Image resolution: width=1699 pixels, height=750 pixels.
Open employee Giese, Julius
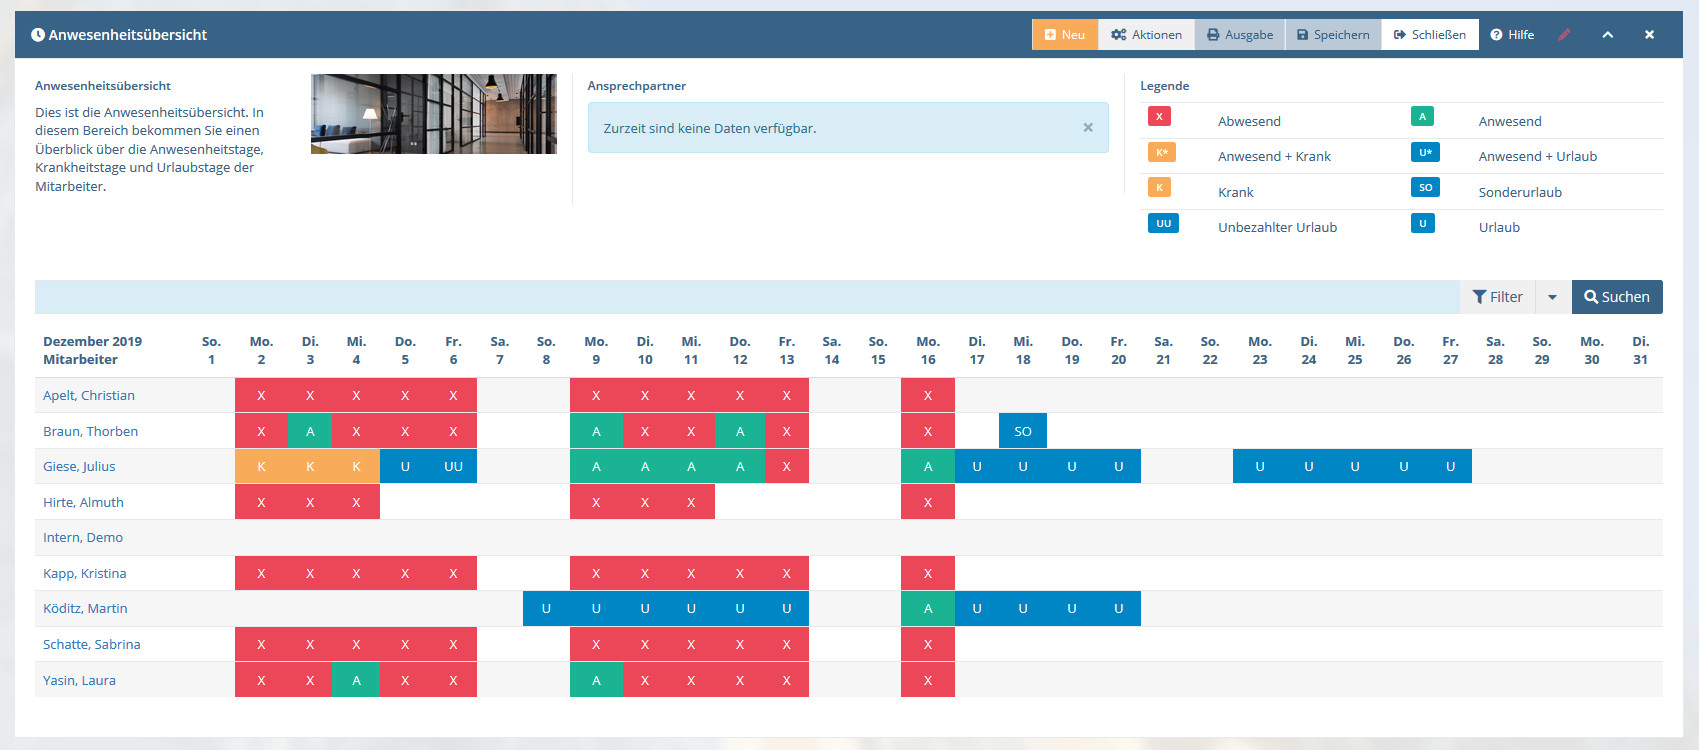[x=79, y=466]
